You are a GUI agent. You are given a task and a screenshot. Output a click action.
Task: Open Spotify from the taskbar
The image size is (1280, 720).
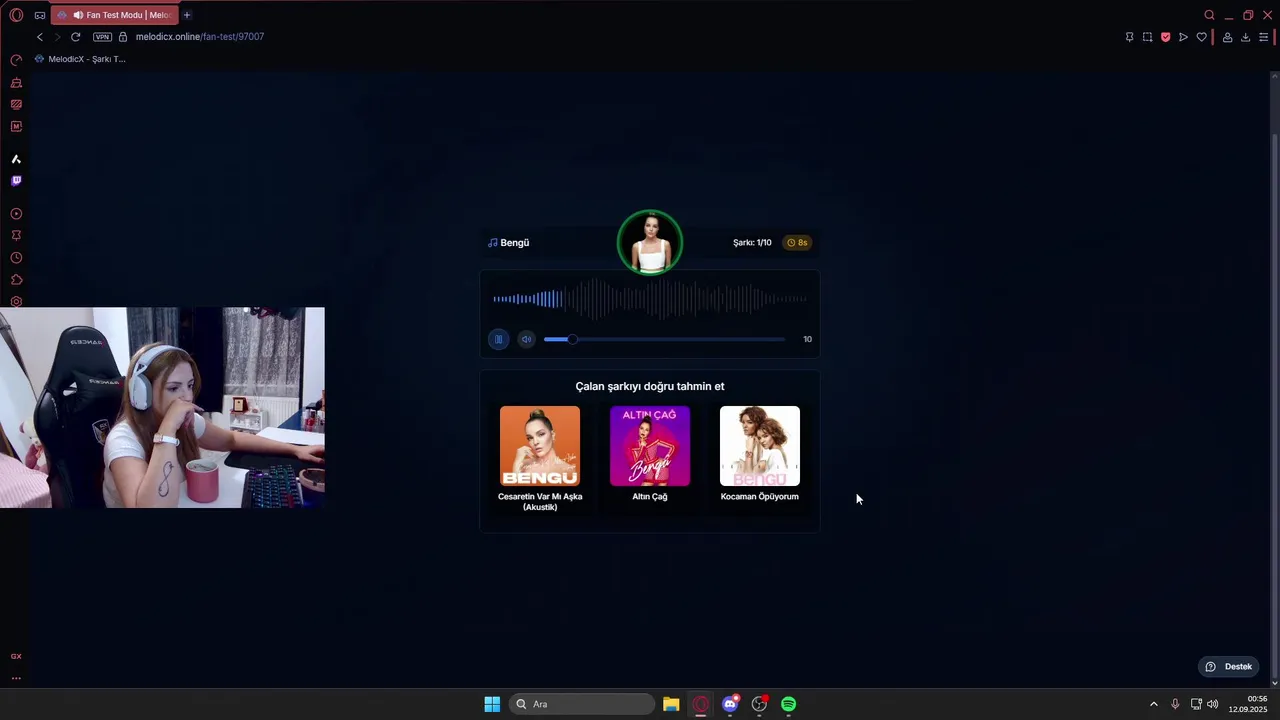[789, 704]
